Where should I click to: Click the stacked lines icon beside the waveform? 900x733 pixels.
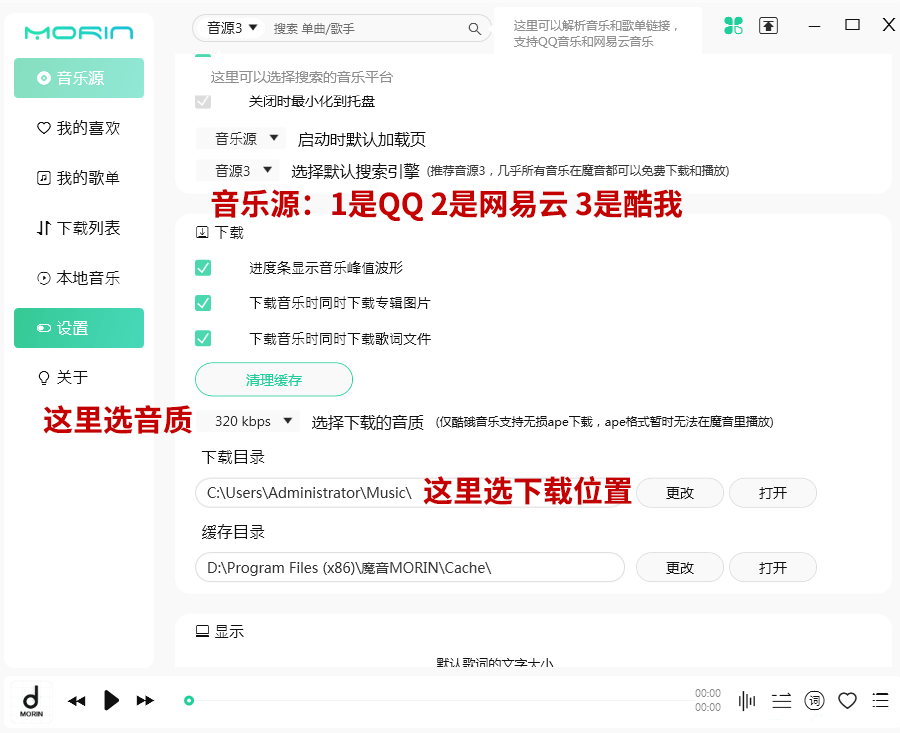point(781,701)
